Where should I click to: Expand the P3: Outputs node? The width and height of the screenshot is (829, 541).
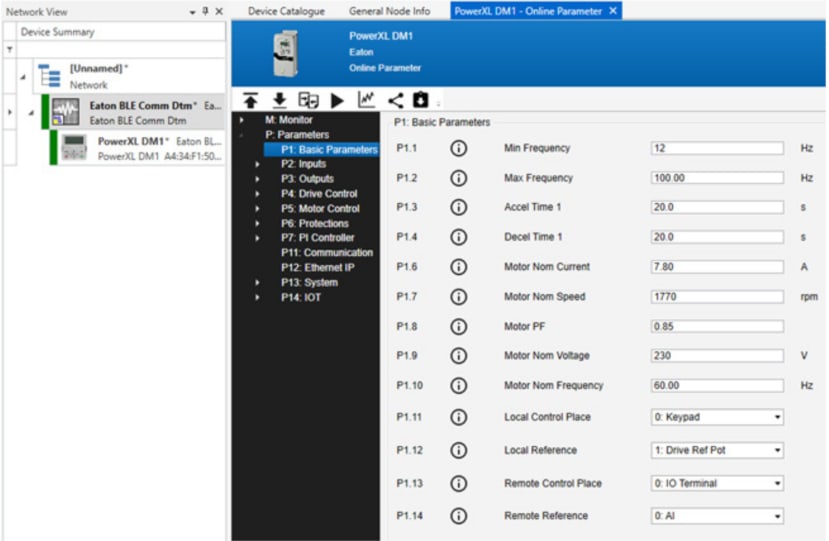(x=257, y=179)
